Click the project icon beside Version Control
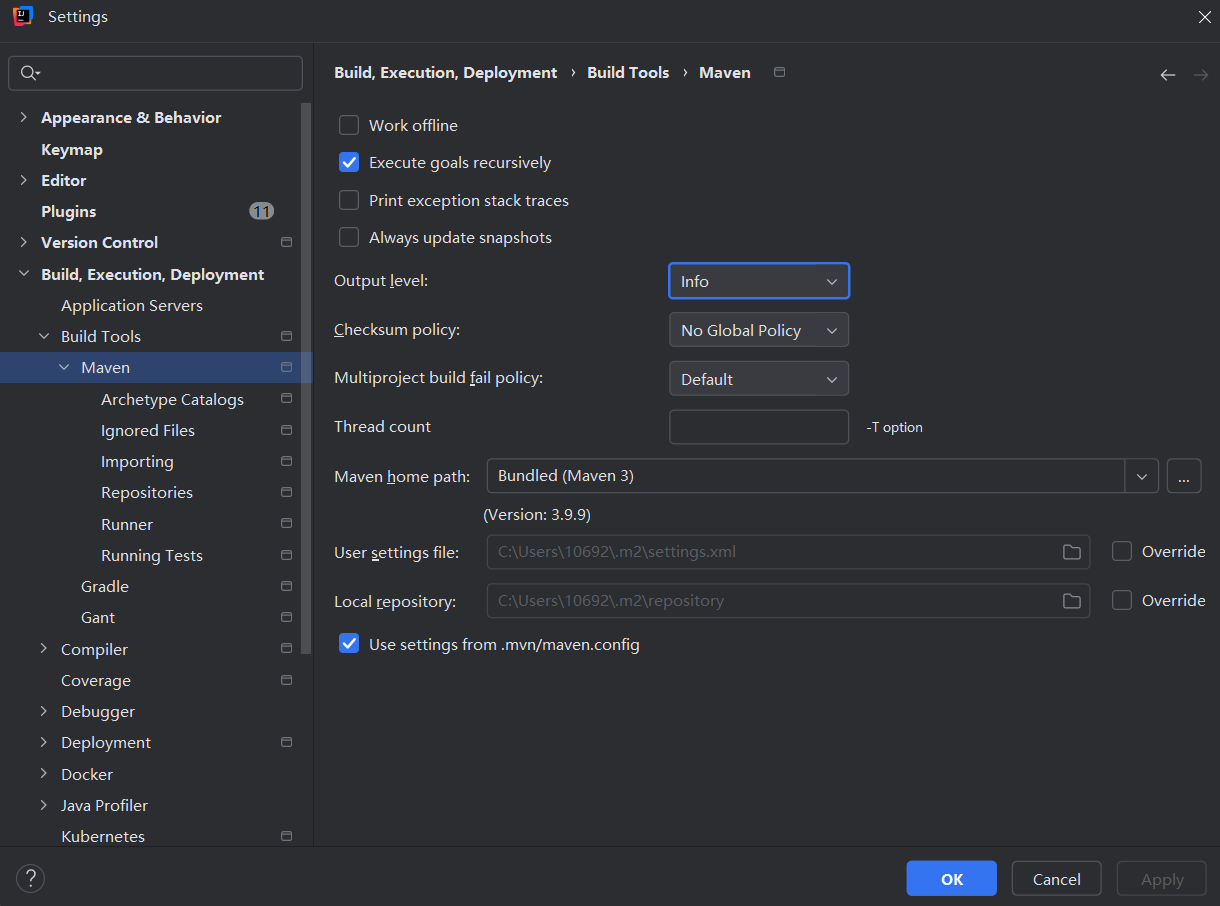 286,242
